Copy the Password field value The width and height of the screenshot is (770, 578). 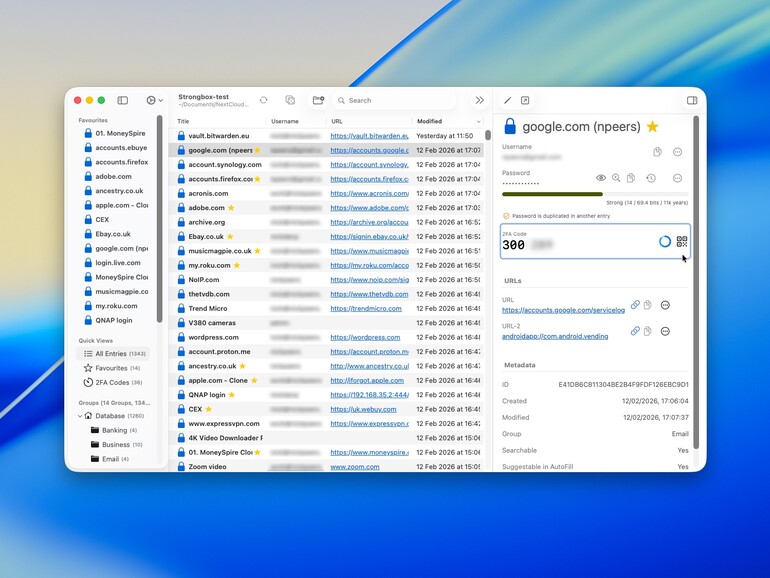[631, 178]
